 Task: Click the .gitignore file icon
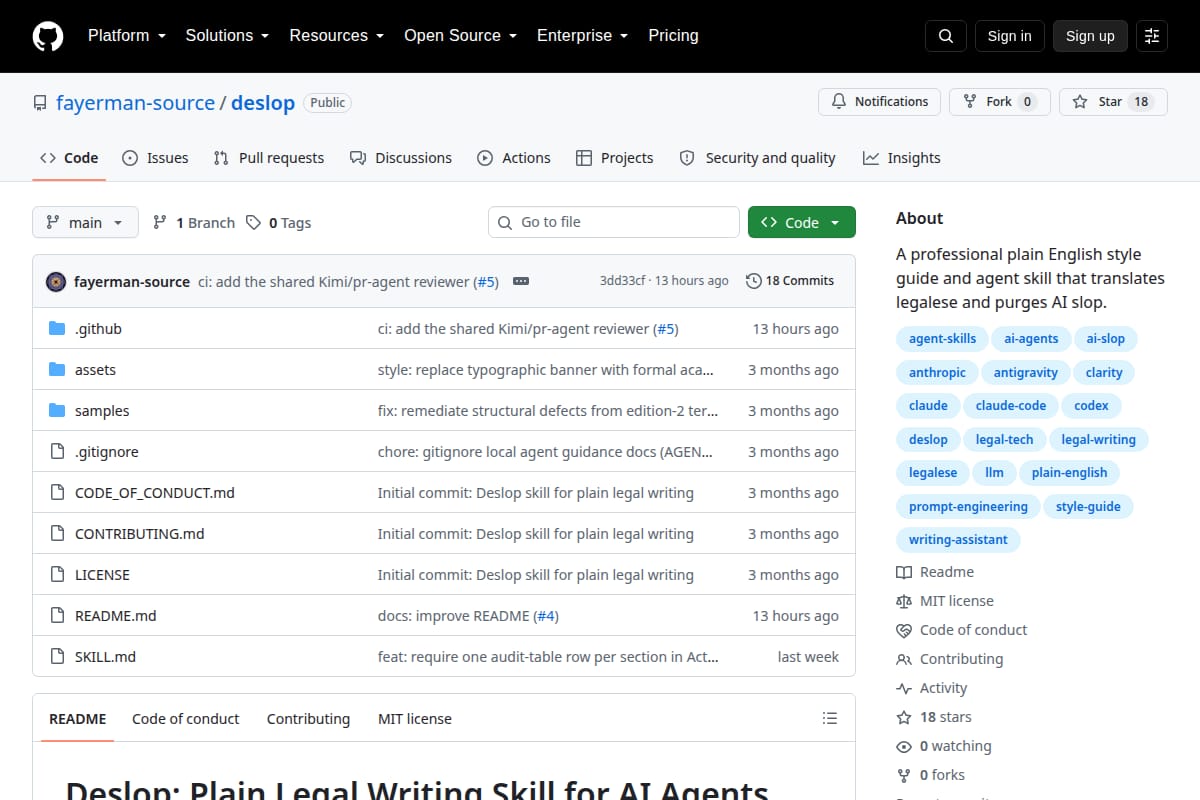(x=56, y=452)
